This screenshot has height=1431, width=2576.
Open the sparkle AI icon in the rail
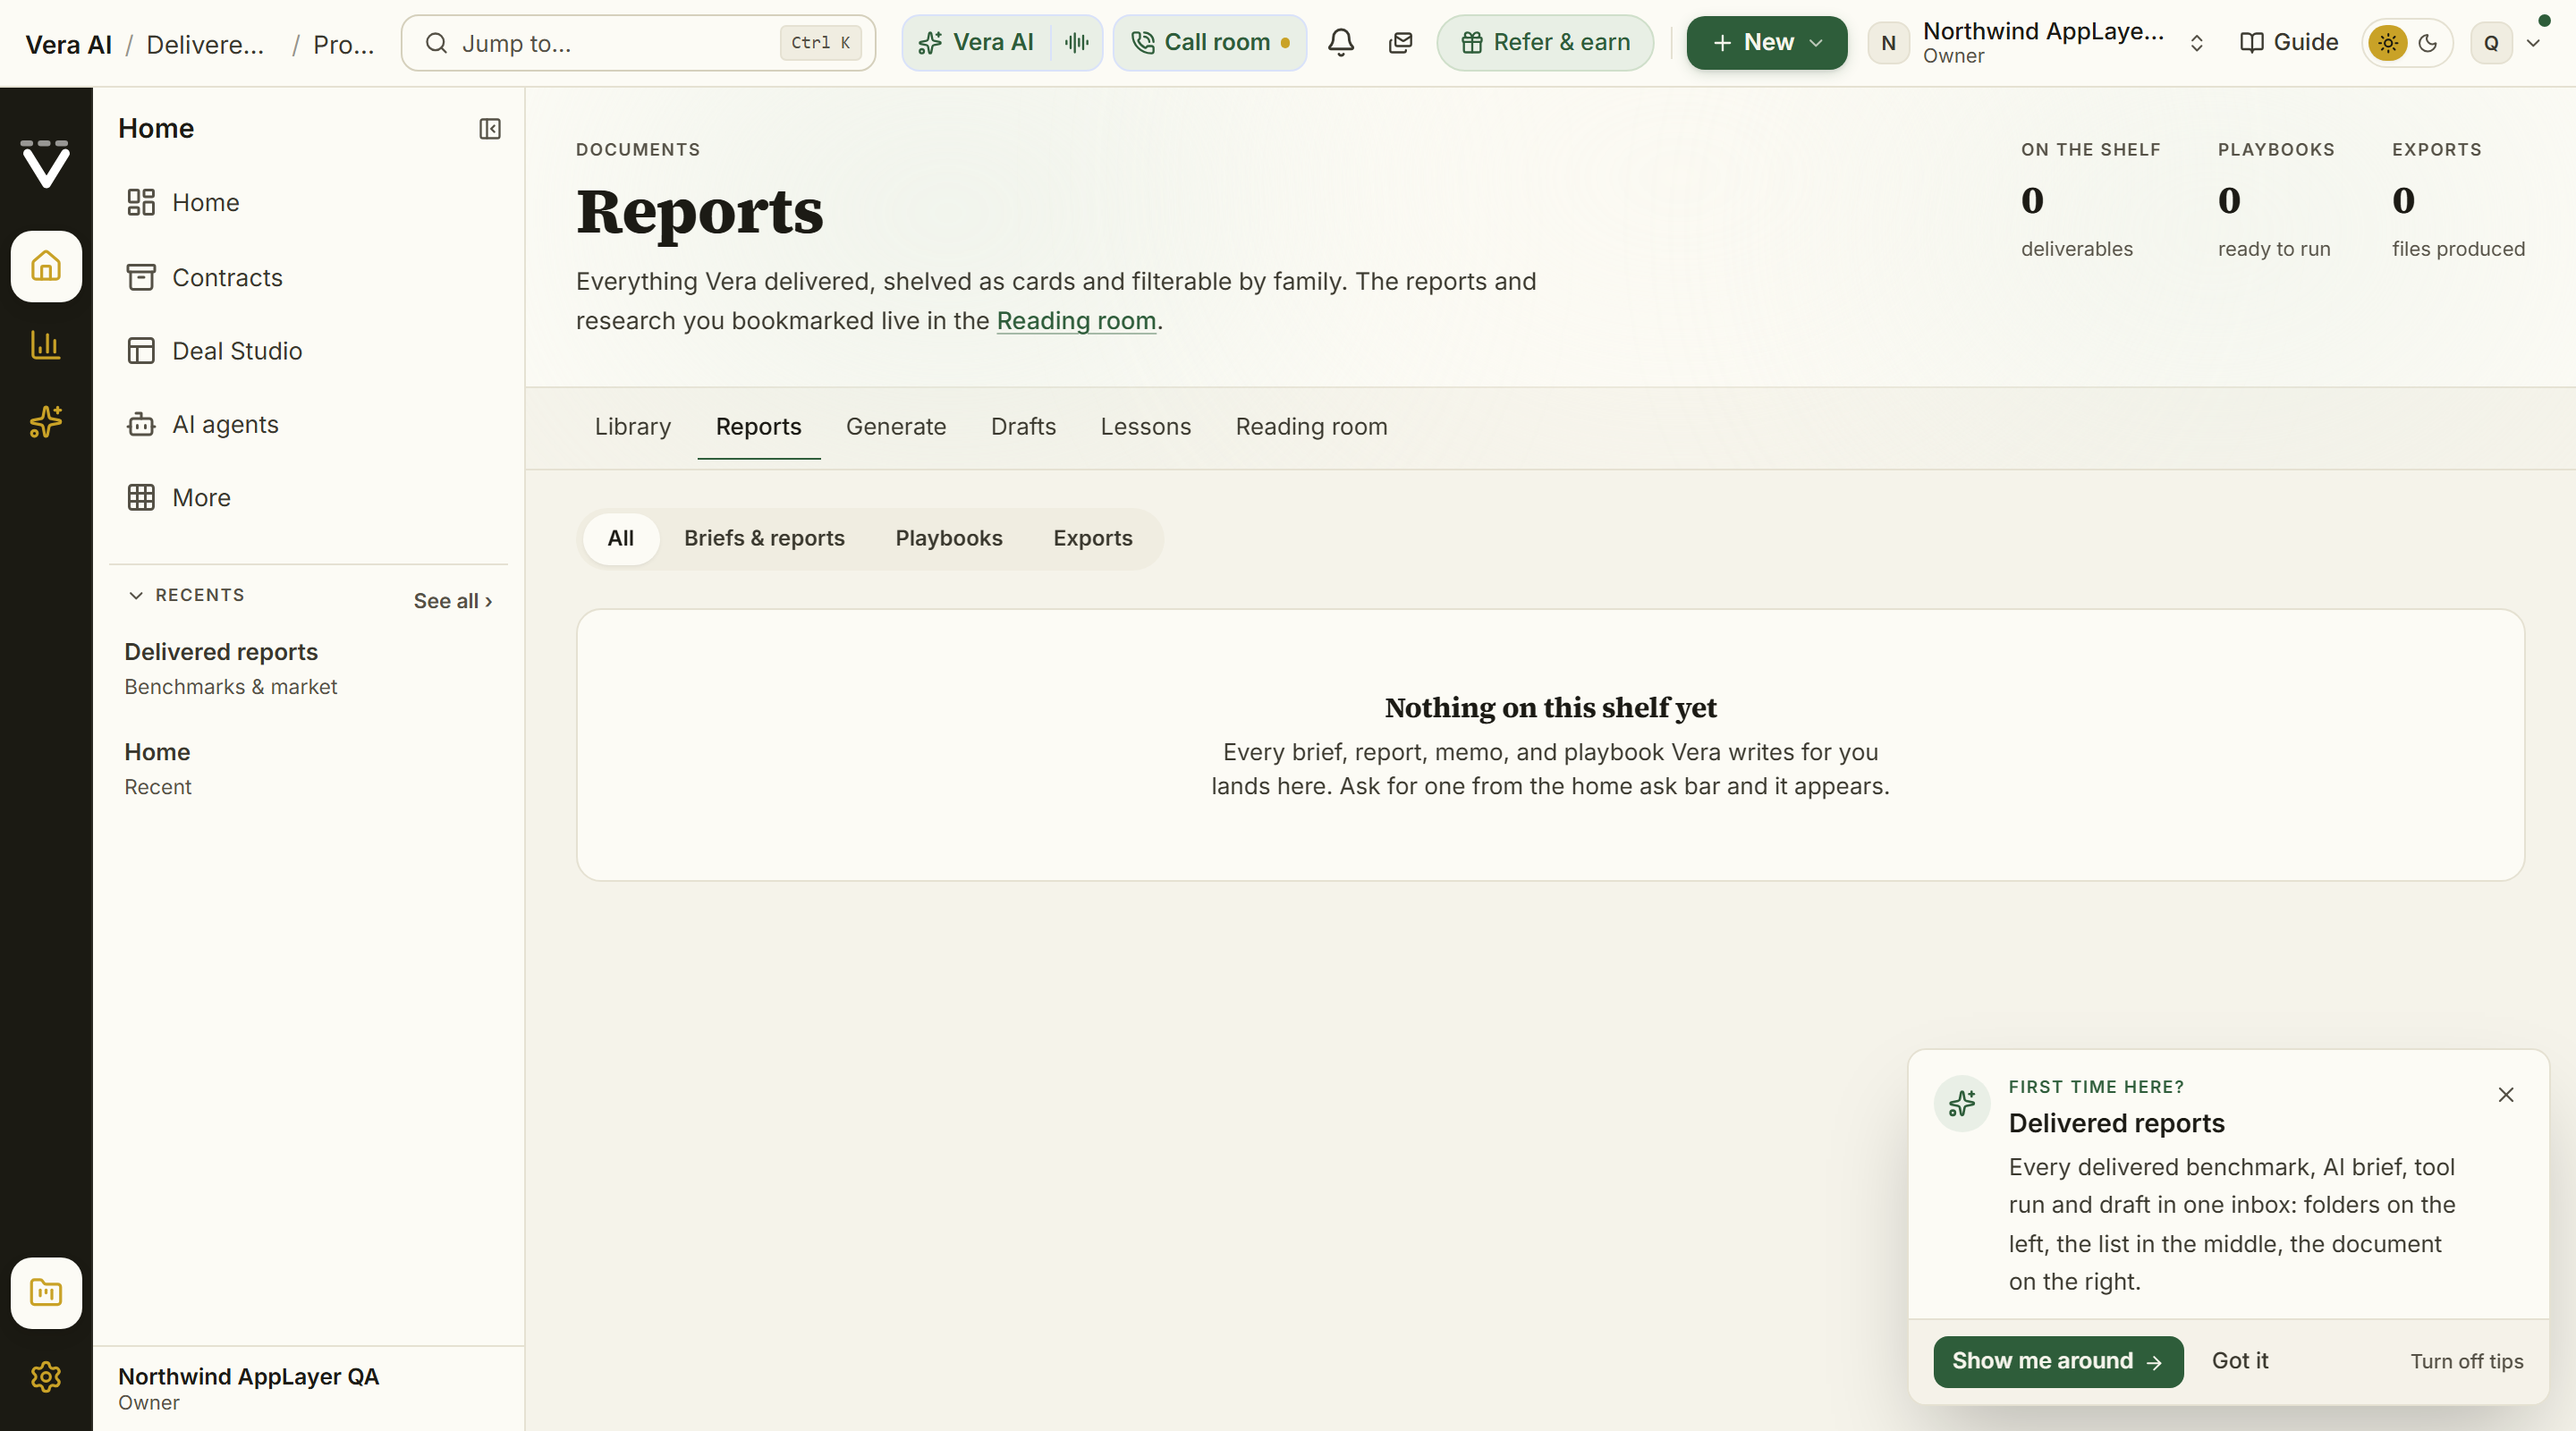pos(46,422)
